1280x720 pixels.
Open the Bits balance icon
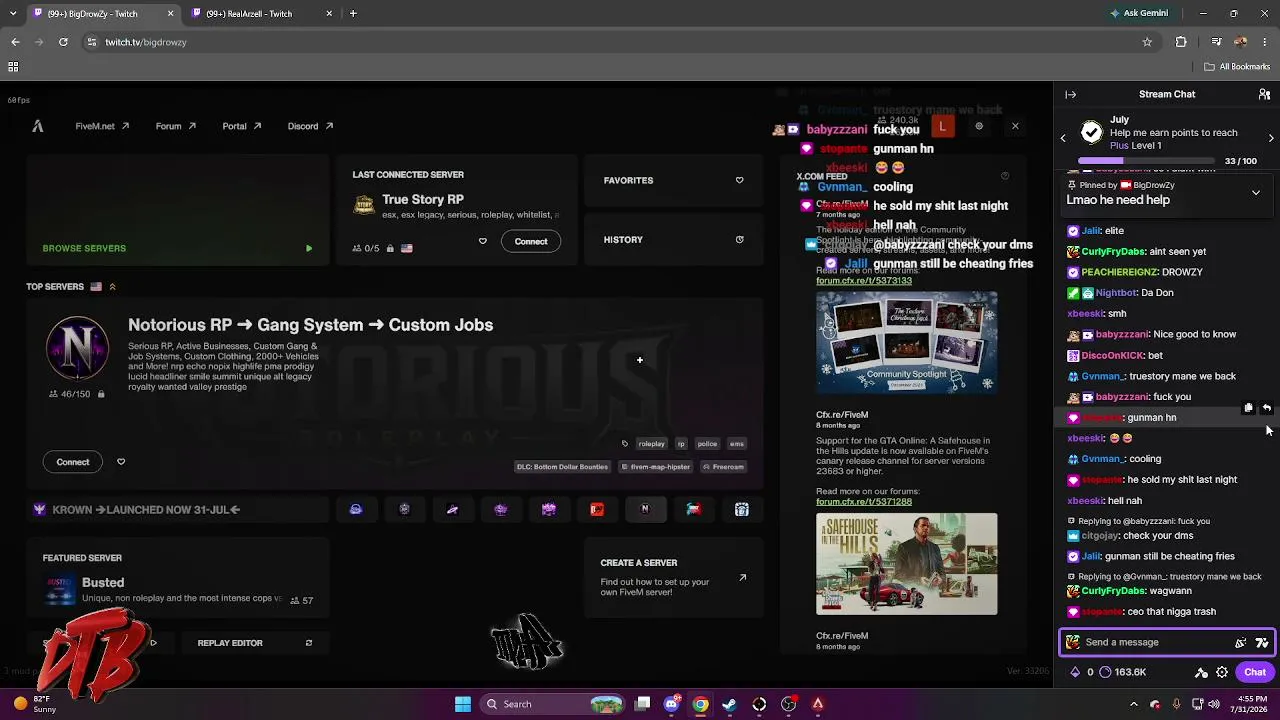point(1075,672)
